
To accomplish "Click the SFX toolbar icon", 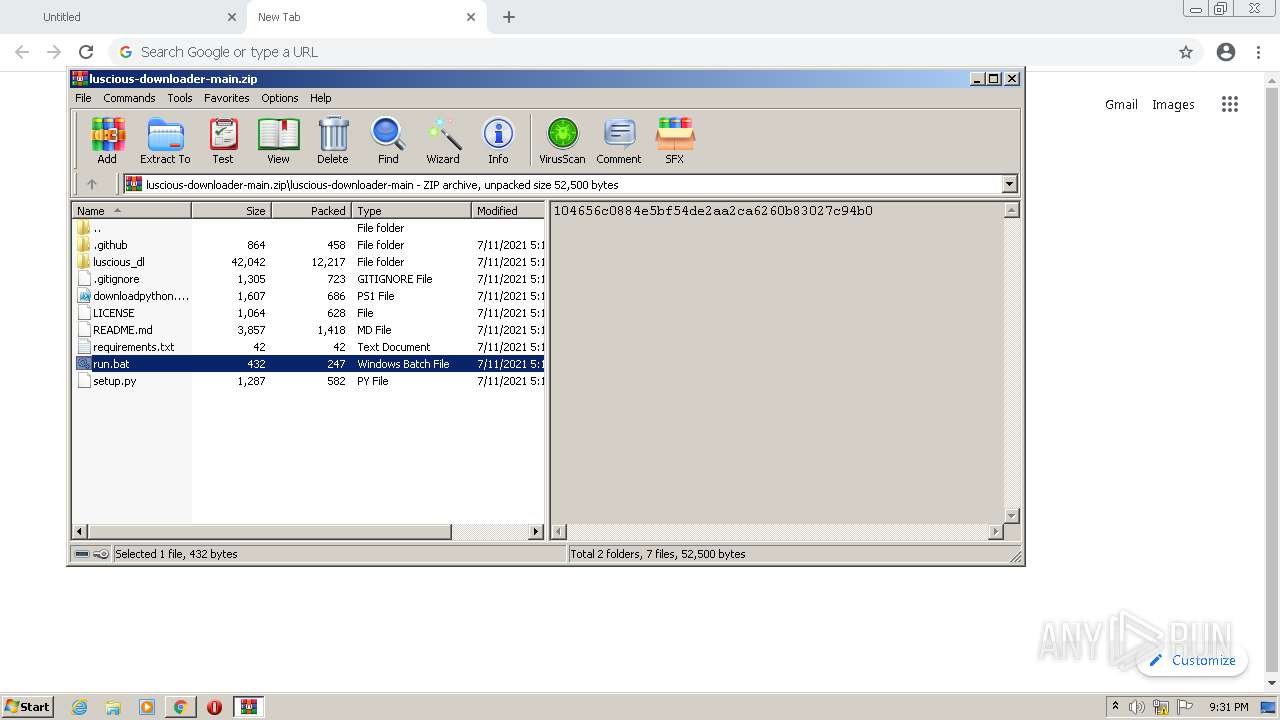I will coord(675,140).
